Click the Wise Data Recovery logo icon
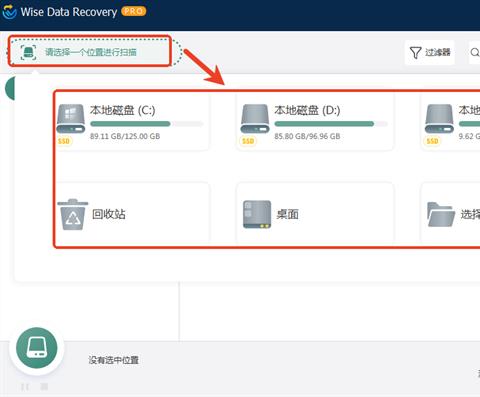 click(9, 12)
